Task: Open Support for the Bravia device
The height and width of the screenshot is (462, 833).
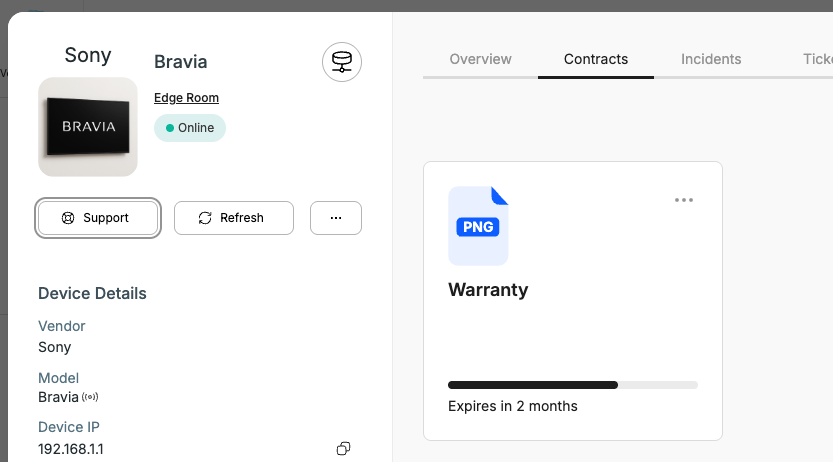Action: (x=98, y=218)
